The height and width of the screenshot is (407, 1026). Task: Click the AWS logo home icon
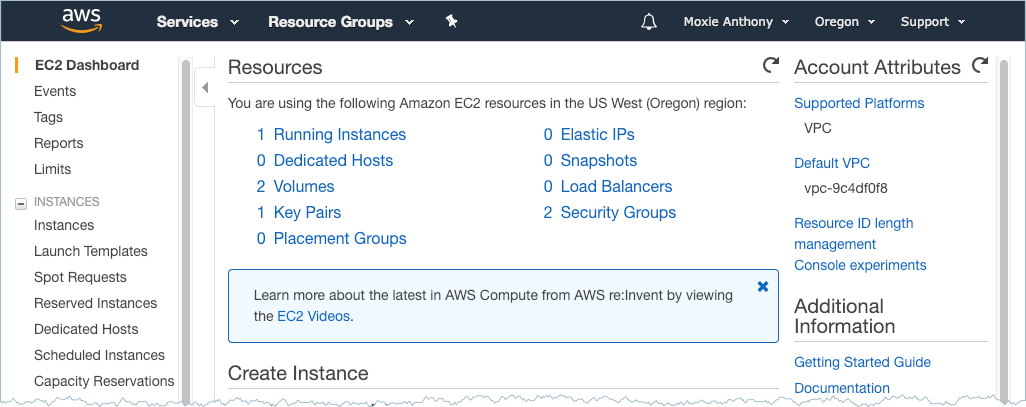pos(81,21)
